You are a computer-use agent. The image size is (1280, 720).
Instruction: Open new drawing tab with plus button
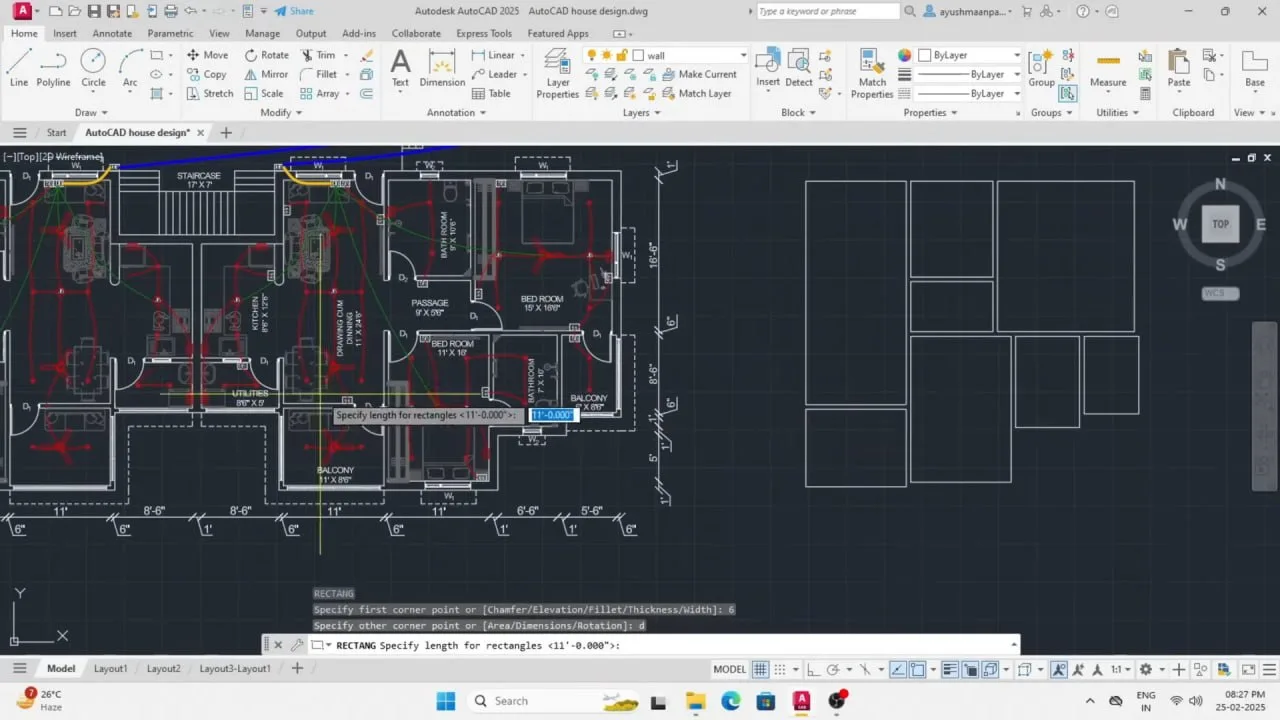[226, 132]
